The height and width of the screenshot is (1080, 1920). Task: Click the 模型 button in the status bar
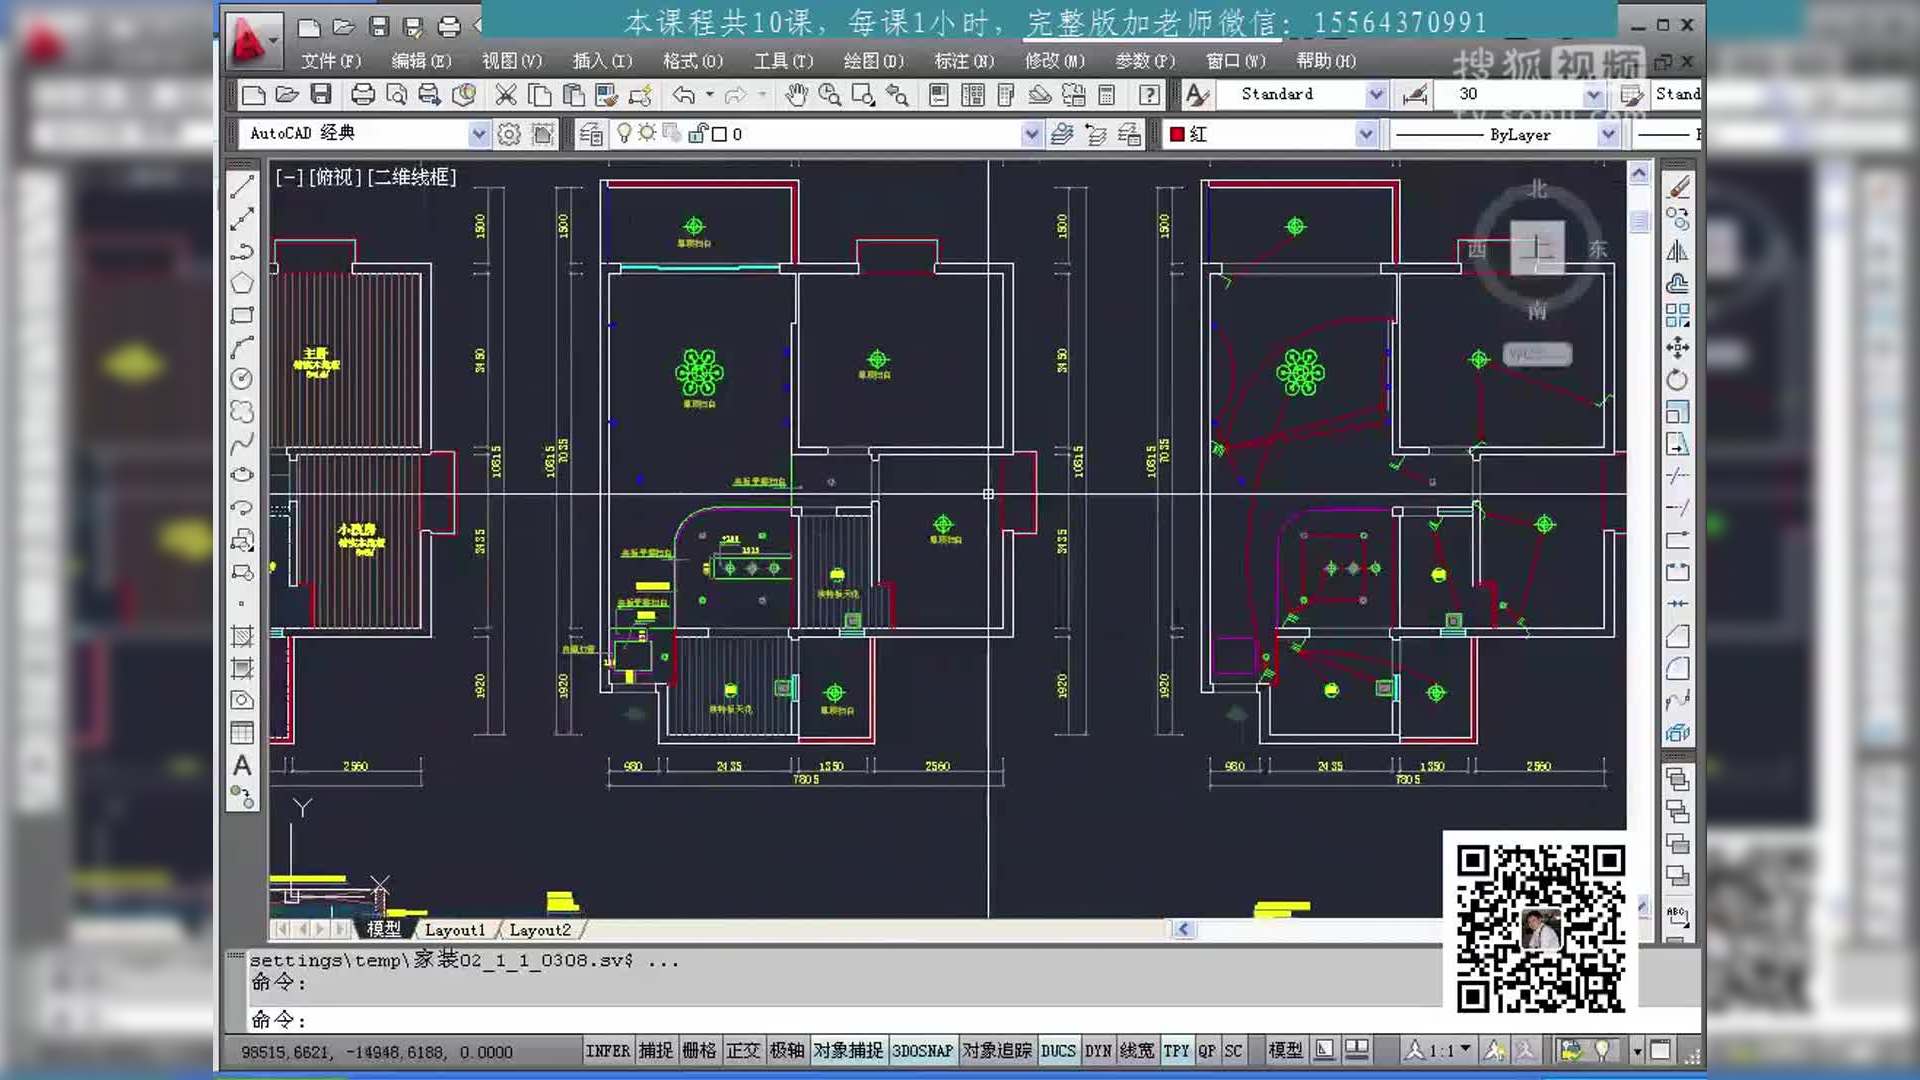1285,1050
